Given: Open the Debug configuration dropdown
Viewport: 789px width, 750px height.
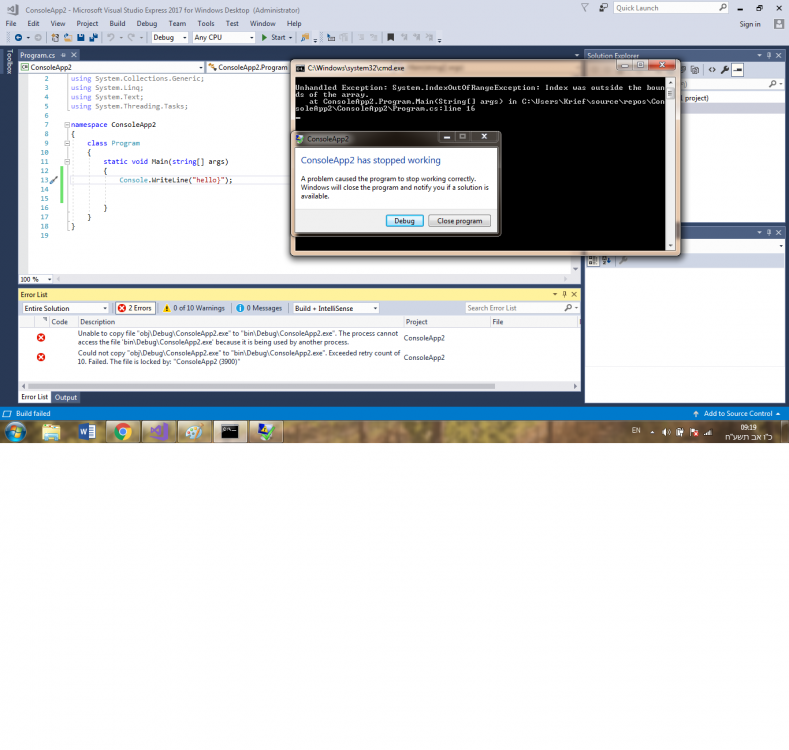Looking at the screenshot, I should click(168, 37).
